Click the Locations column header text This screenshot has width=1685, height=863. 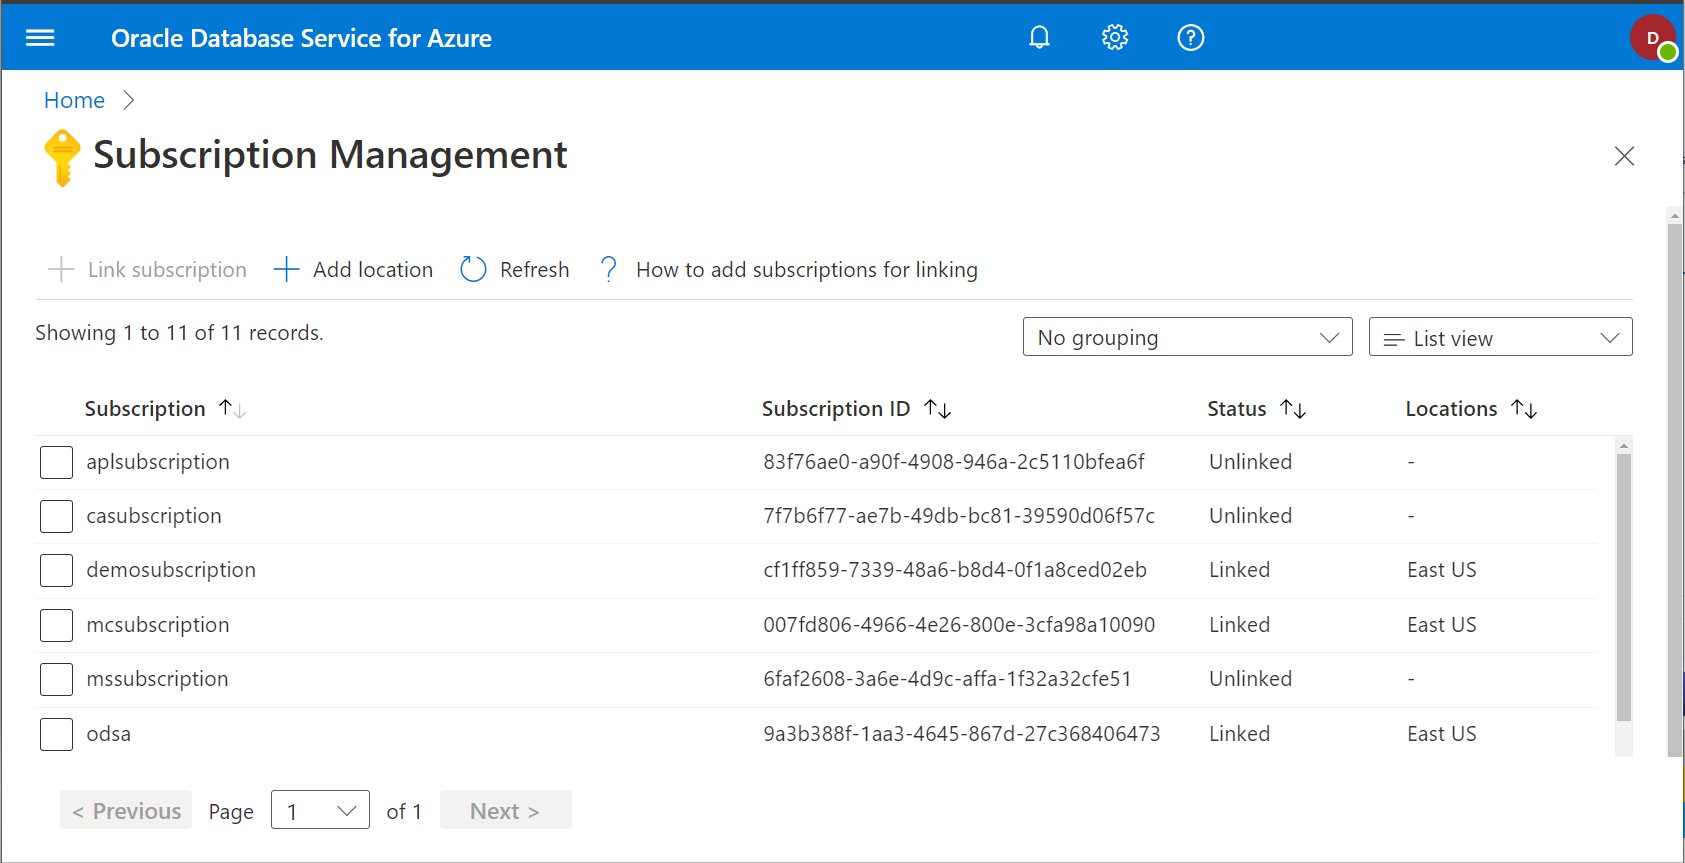click(x=1451, y=409)
